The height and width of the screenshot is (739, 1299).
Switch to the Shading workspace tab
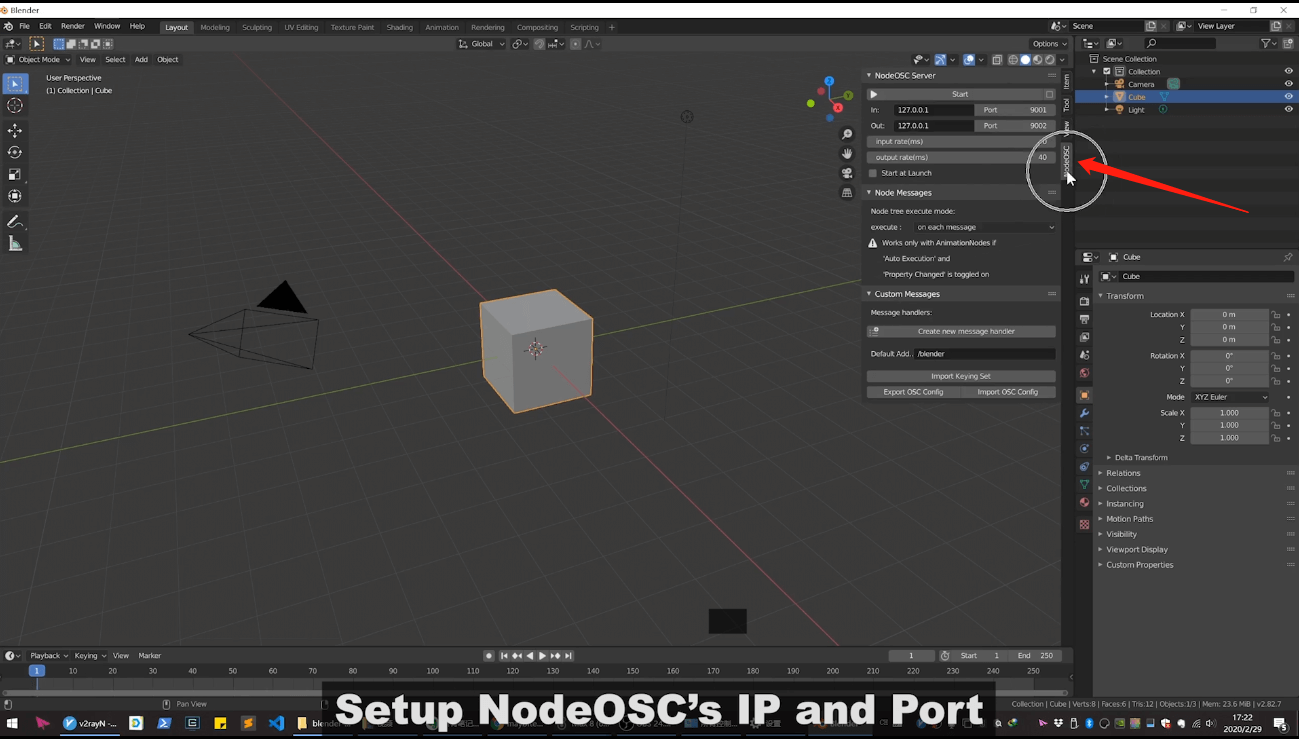click(x=399, y=28)
